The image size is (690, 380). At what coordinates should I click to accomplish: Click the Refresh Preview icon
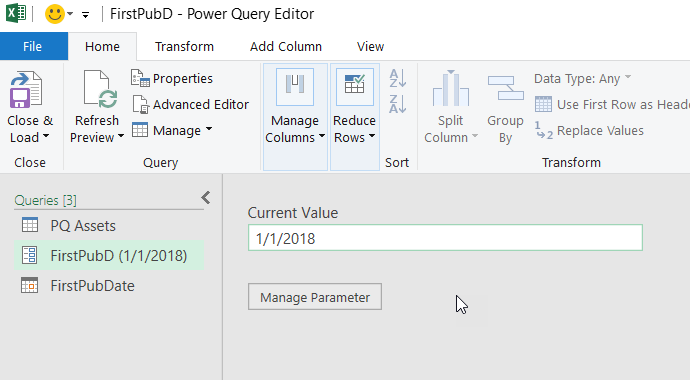(101, 89)
